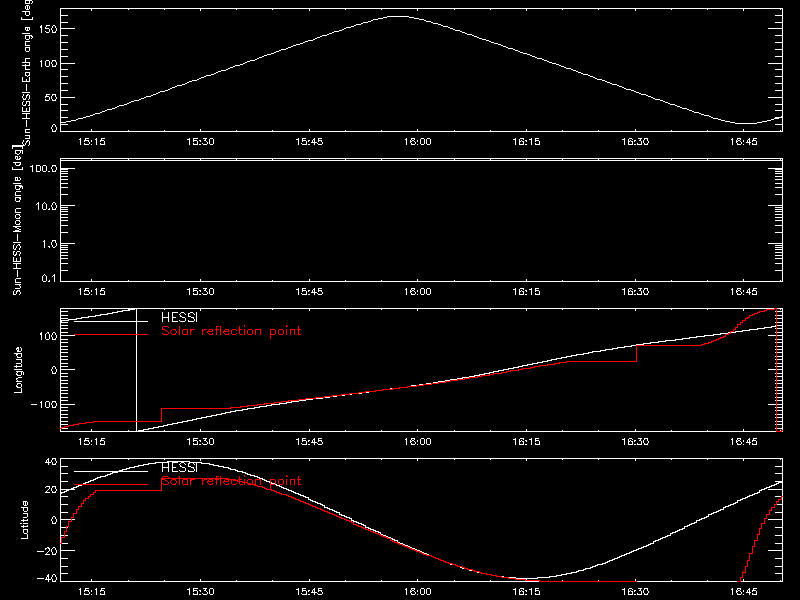This screenshot has width=800, height=600.
Task: Click the 150 tick label on Earth angle axis
Action: click(x=48, y=29)
